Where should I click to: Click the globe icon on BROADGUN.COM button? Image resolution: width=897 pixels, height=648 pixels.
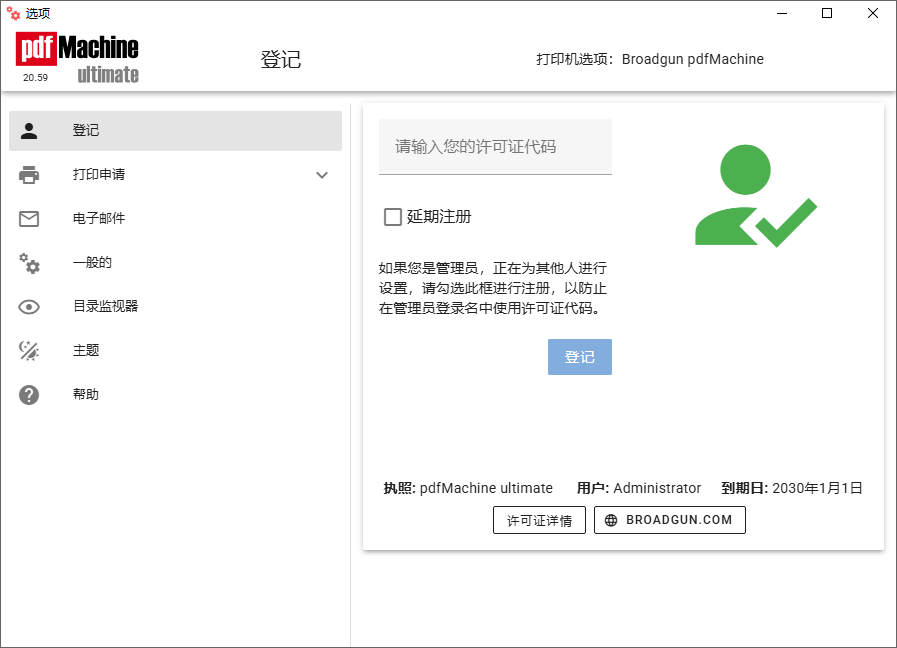pyautogui.click(x=611, y=520)
